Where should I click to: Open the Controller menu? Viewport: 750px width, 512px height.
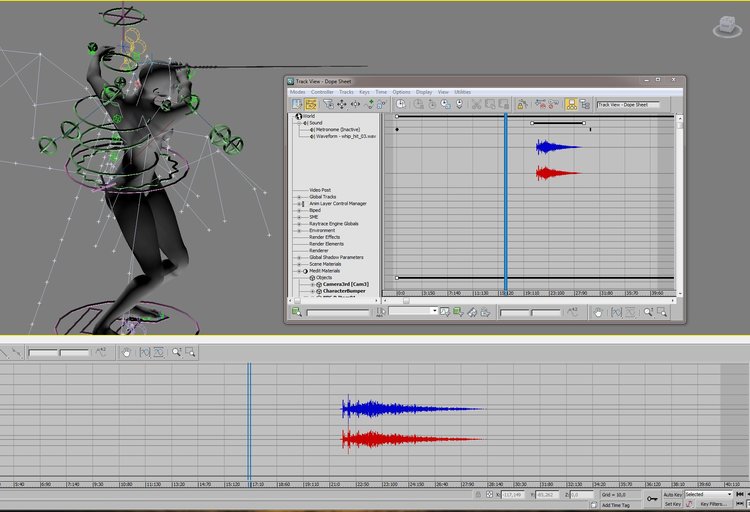point(322,92)
